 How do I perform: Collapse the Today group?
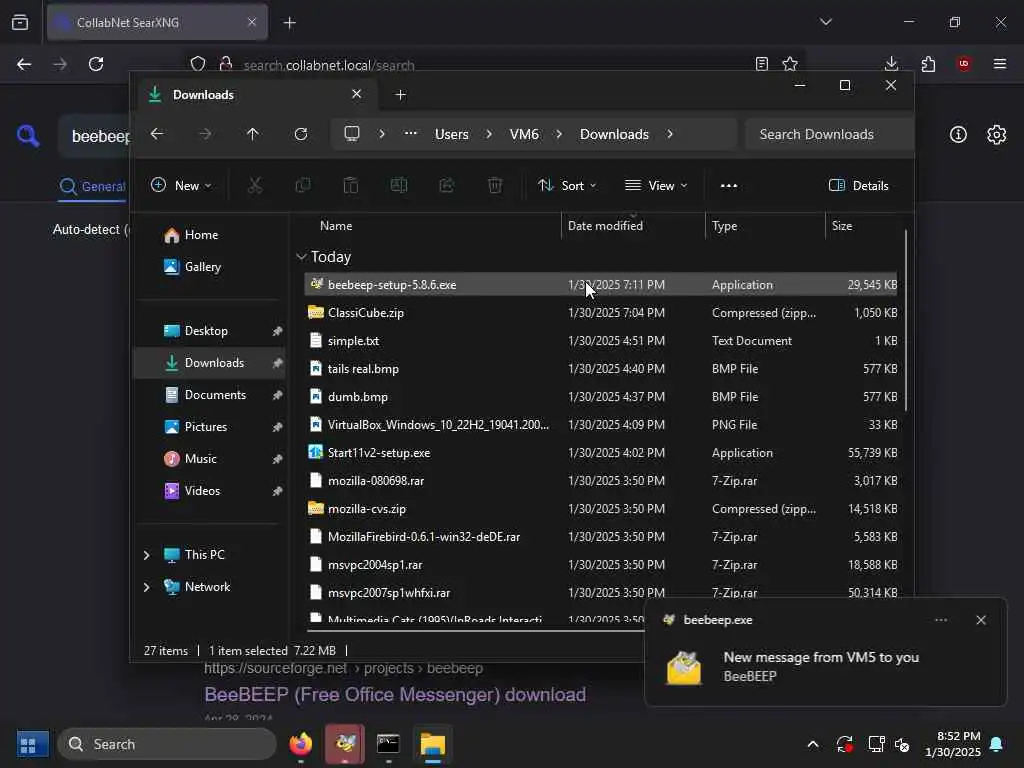click(301, 257)
